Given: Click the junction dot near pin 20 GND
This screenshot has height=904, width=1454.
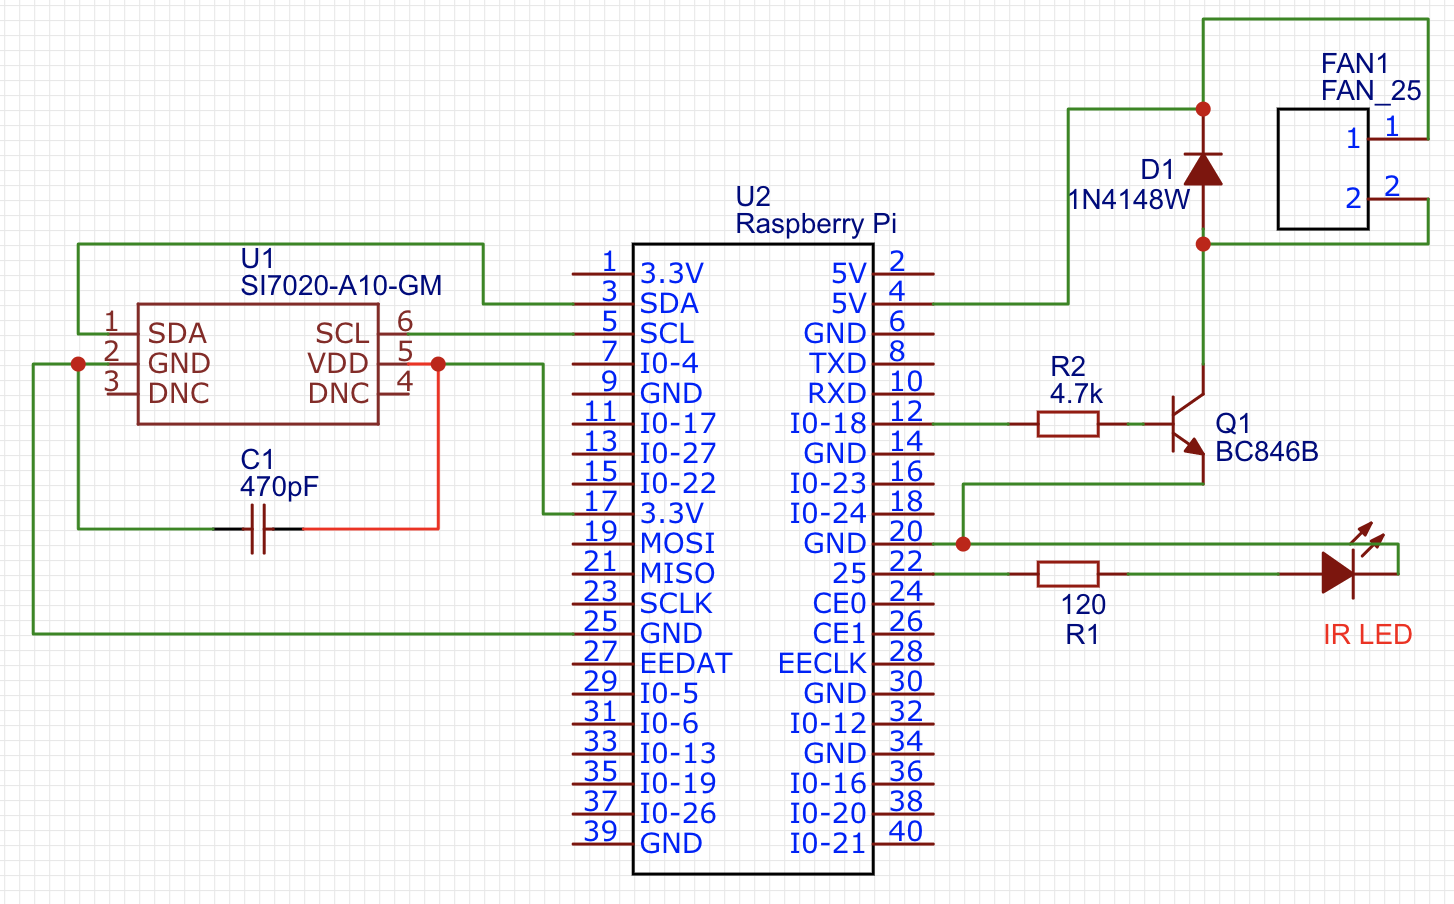Looking at the screenshot, I should [x=963, y=544].
